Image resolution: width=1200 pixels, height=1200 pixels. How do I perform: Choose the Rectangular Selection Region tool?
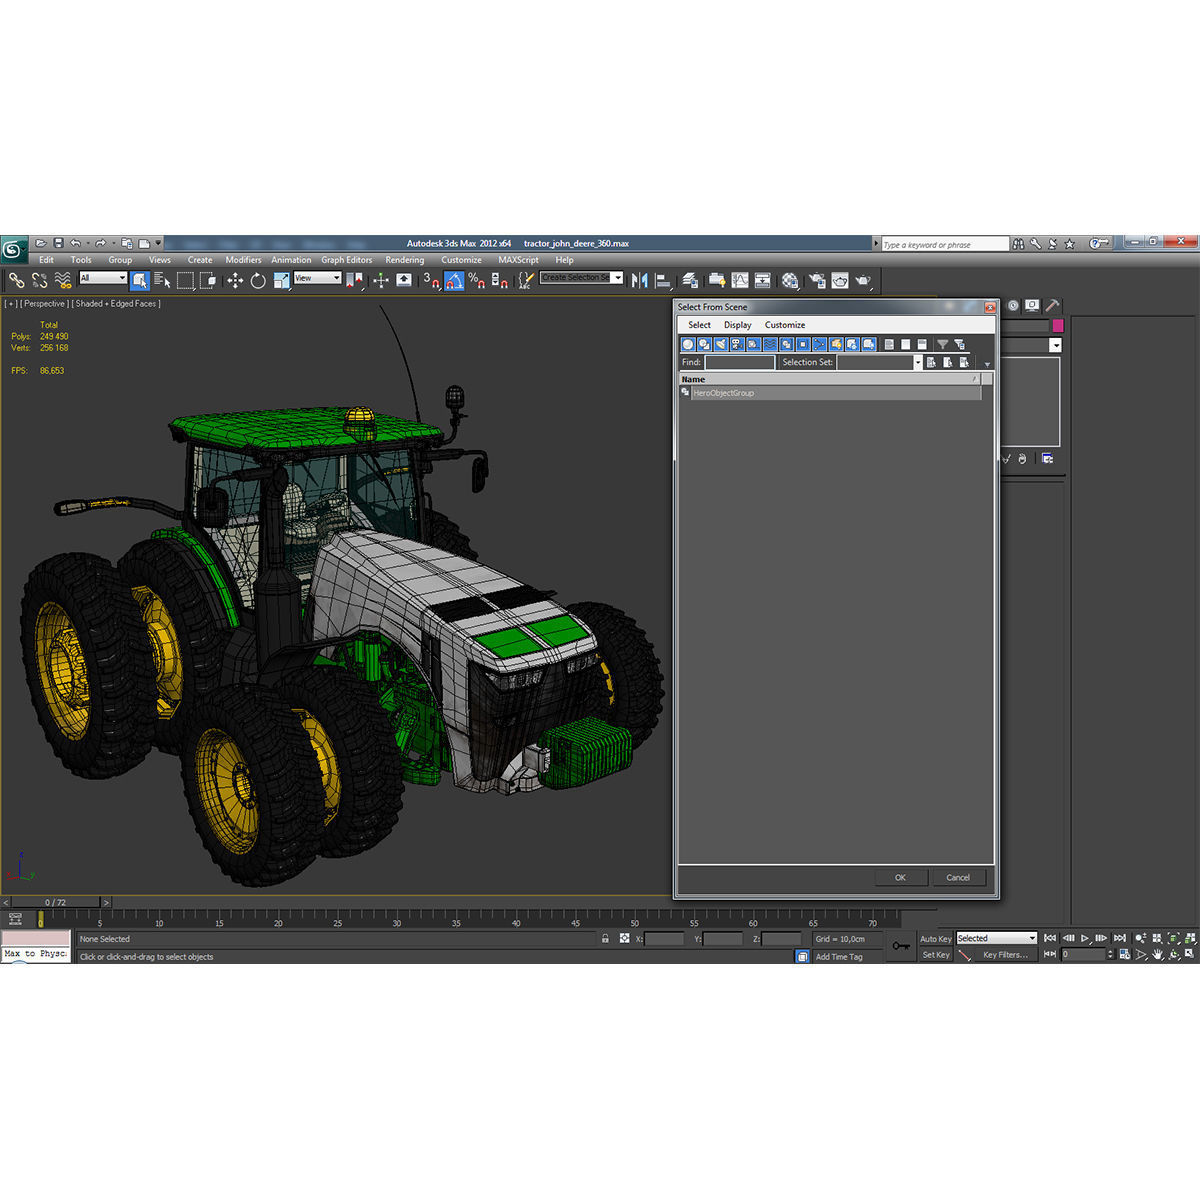pos(186,281)
